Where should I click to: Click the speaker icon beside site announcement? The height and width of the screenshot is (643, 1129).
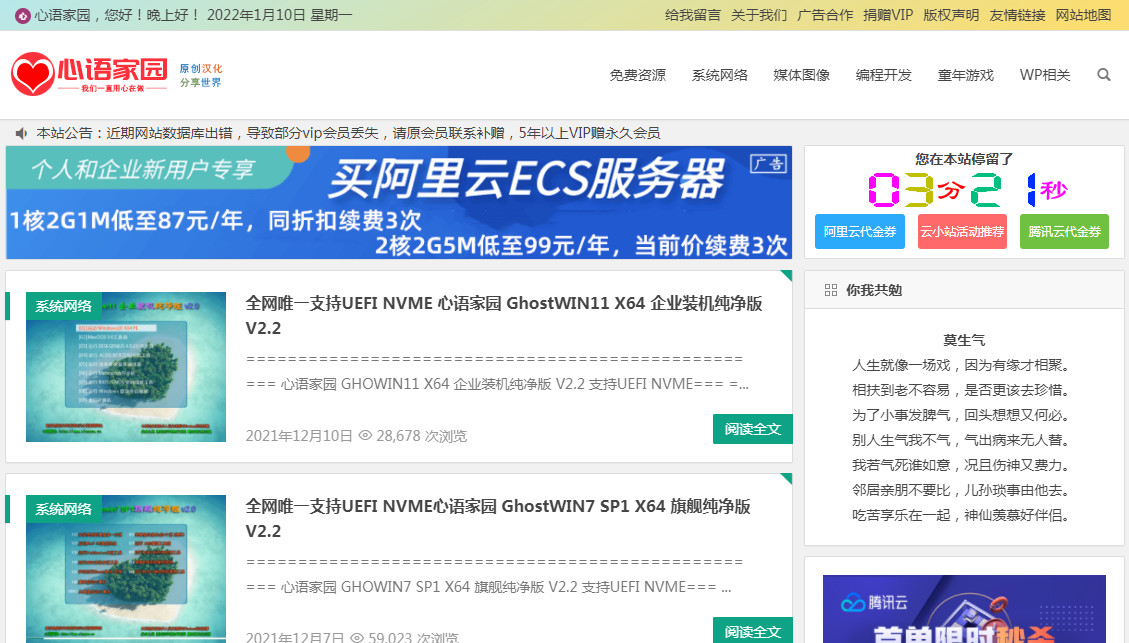(x=22, y=133)
